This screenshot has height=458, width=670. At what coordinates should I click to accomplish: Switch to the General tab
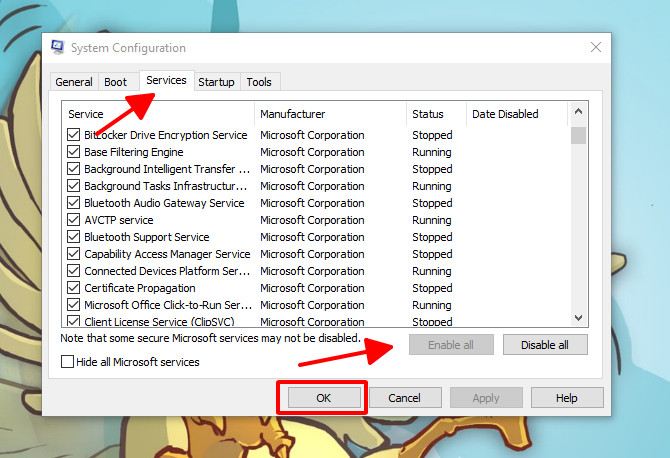(74, 82)
